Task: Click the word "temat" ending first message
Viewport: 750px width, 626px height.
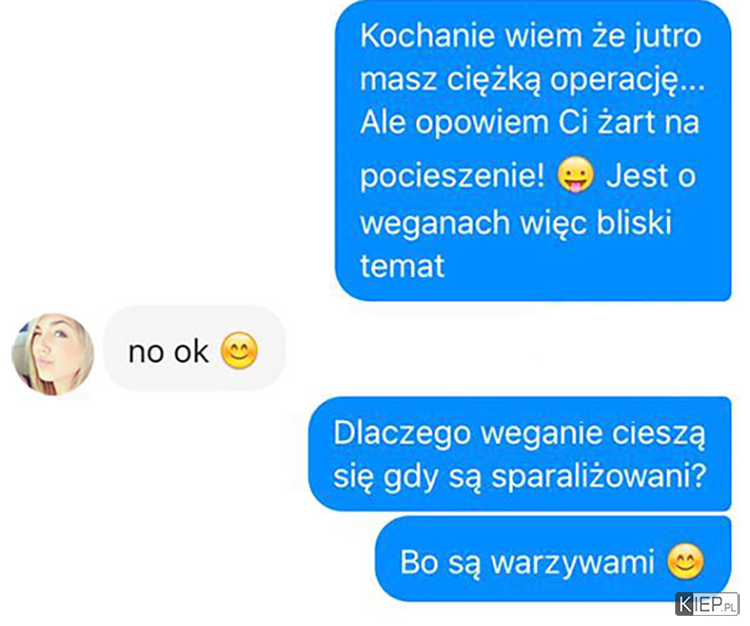Action: pyautogui.click(x=402, y=266)
